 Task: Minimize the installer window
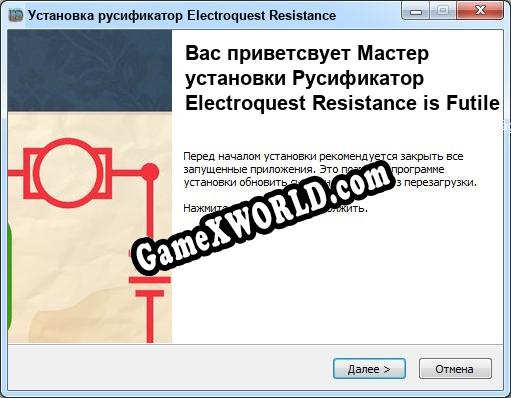416,11
